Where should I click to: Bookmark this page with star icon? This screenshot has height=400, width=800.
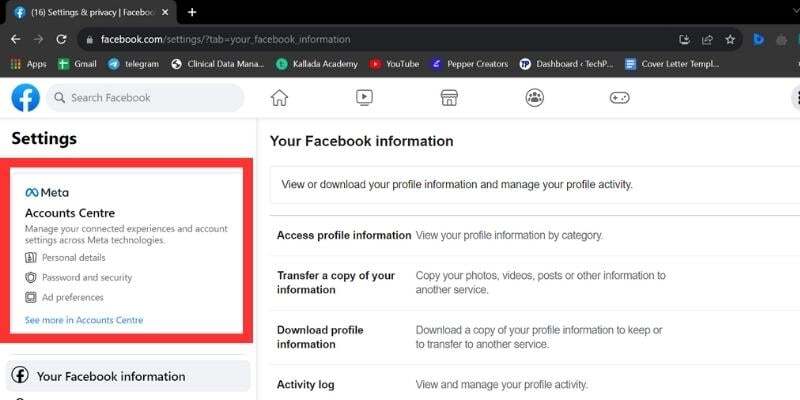pyautogui.click(x=730, y=39)
